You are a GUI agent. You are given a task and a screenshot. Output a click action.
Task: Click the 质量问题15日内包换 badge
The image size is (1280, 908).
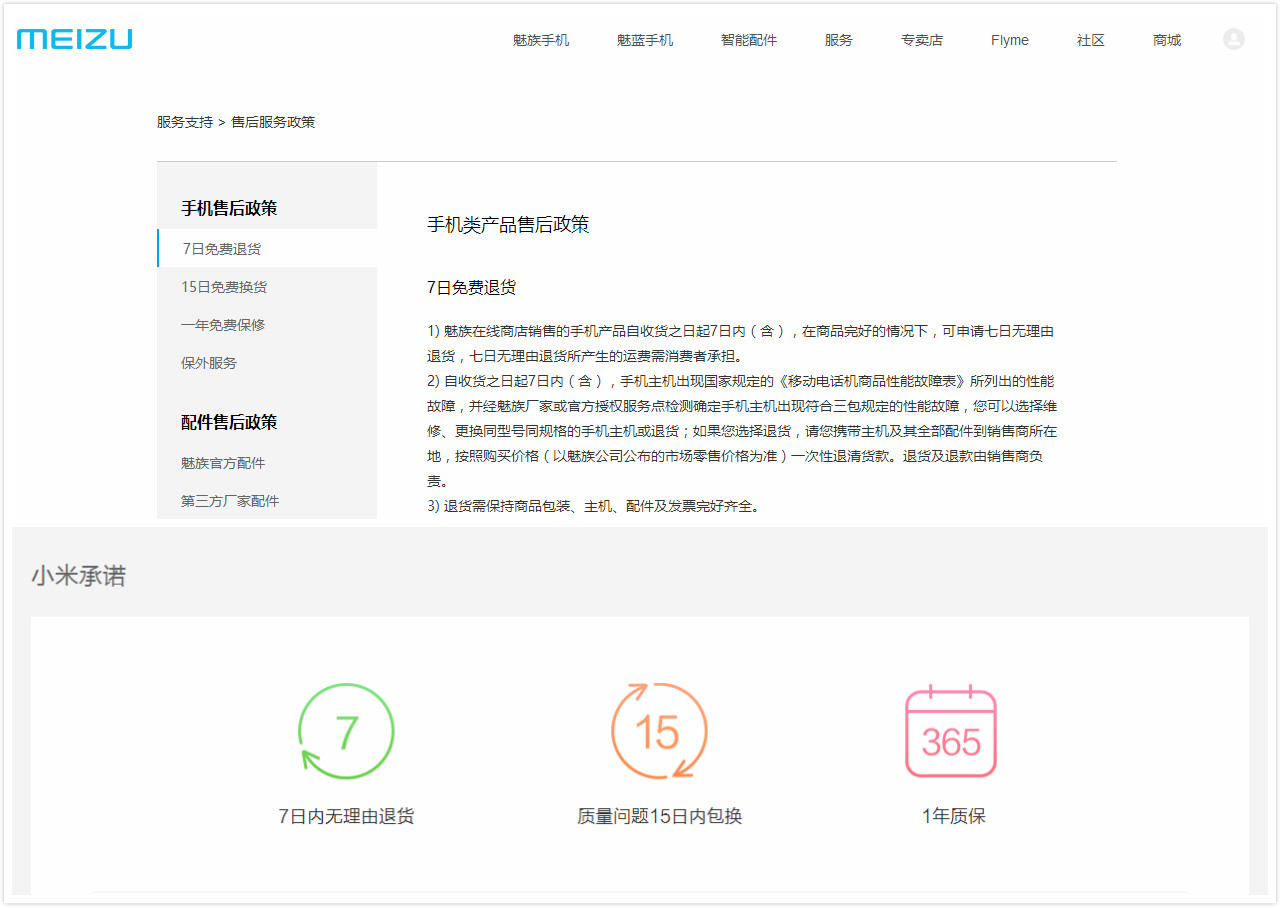pos(658,816)
